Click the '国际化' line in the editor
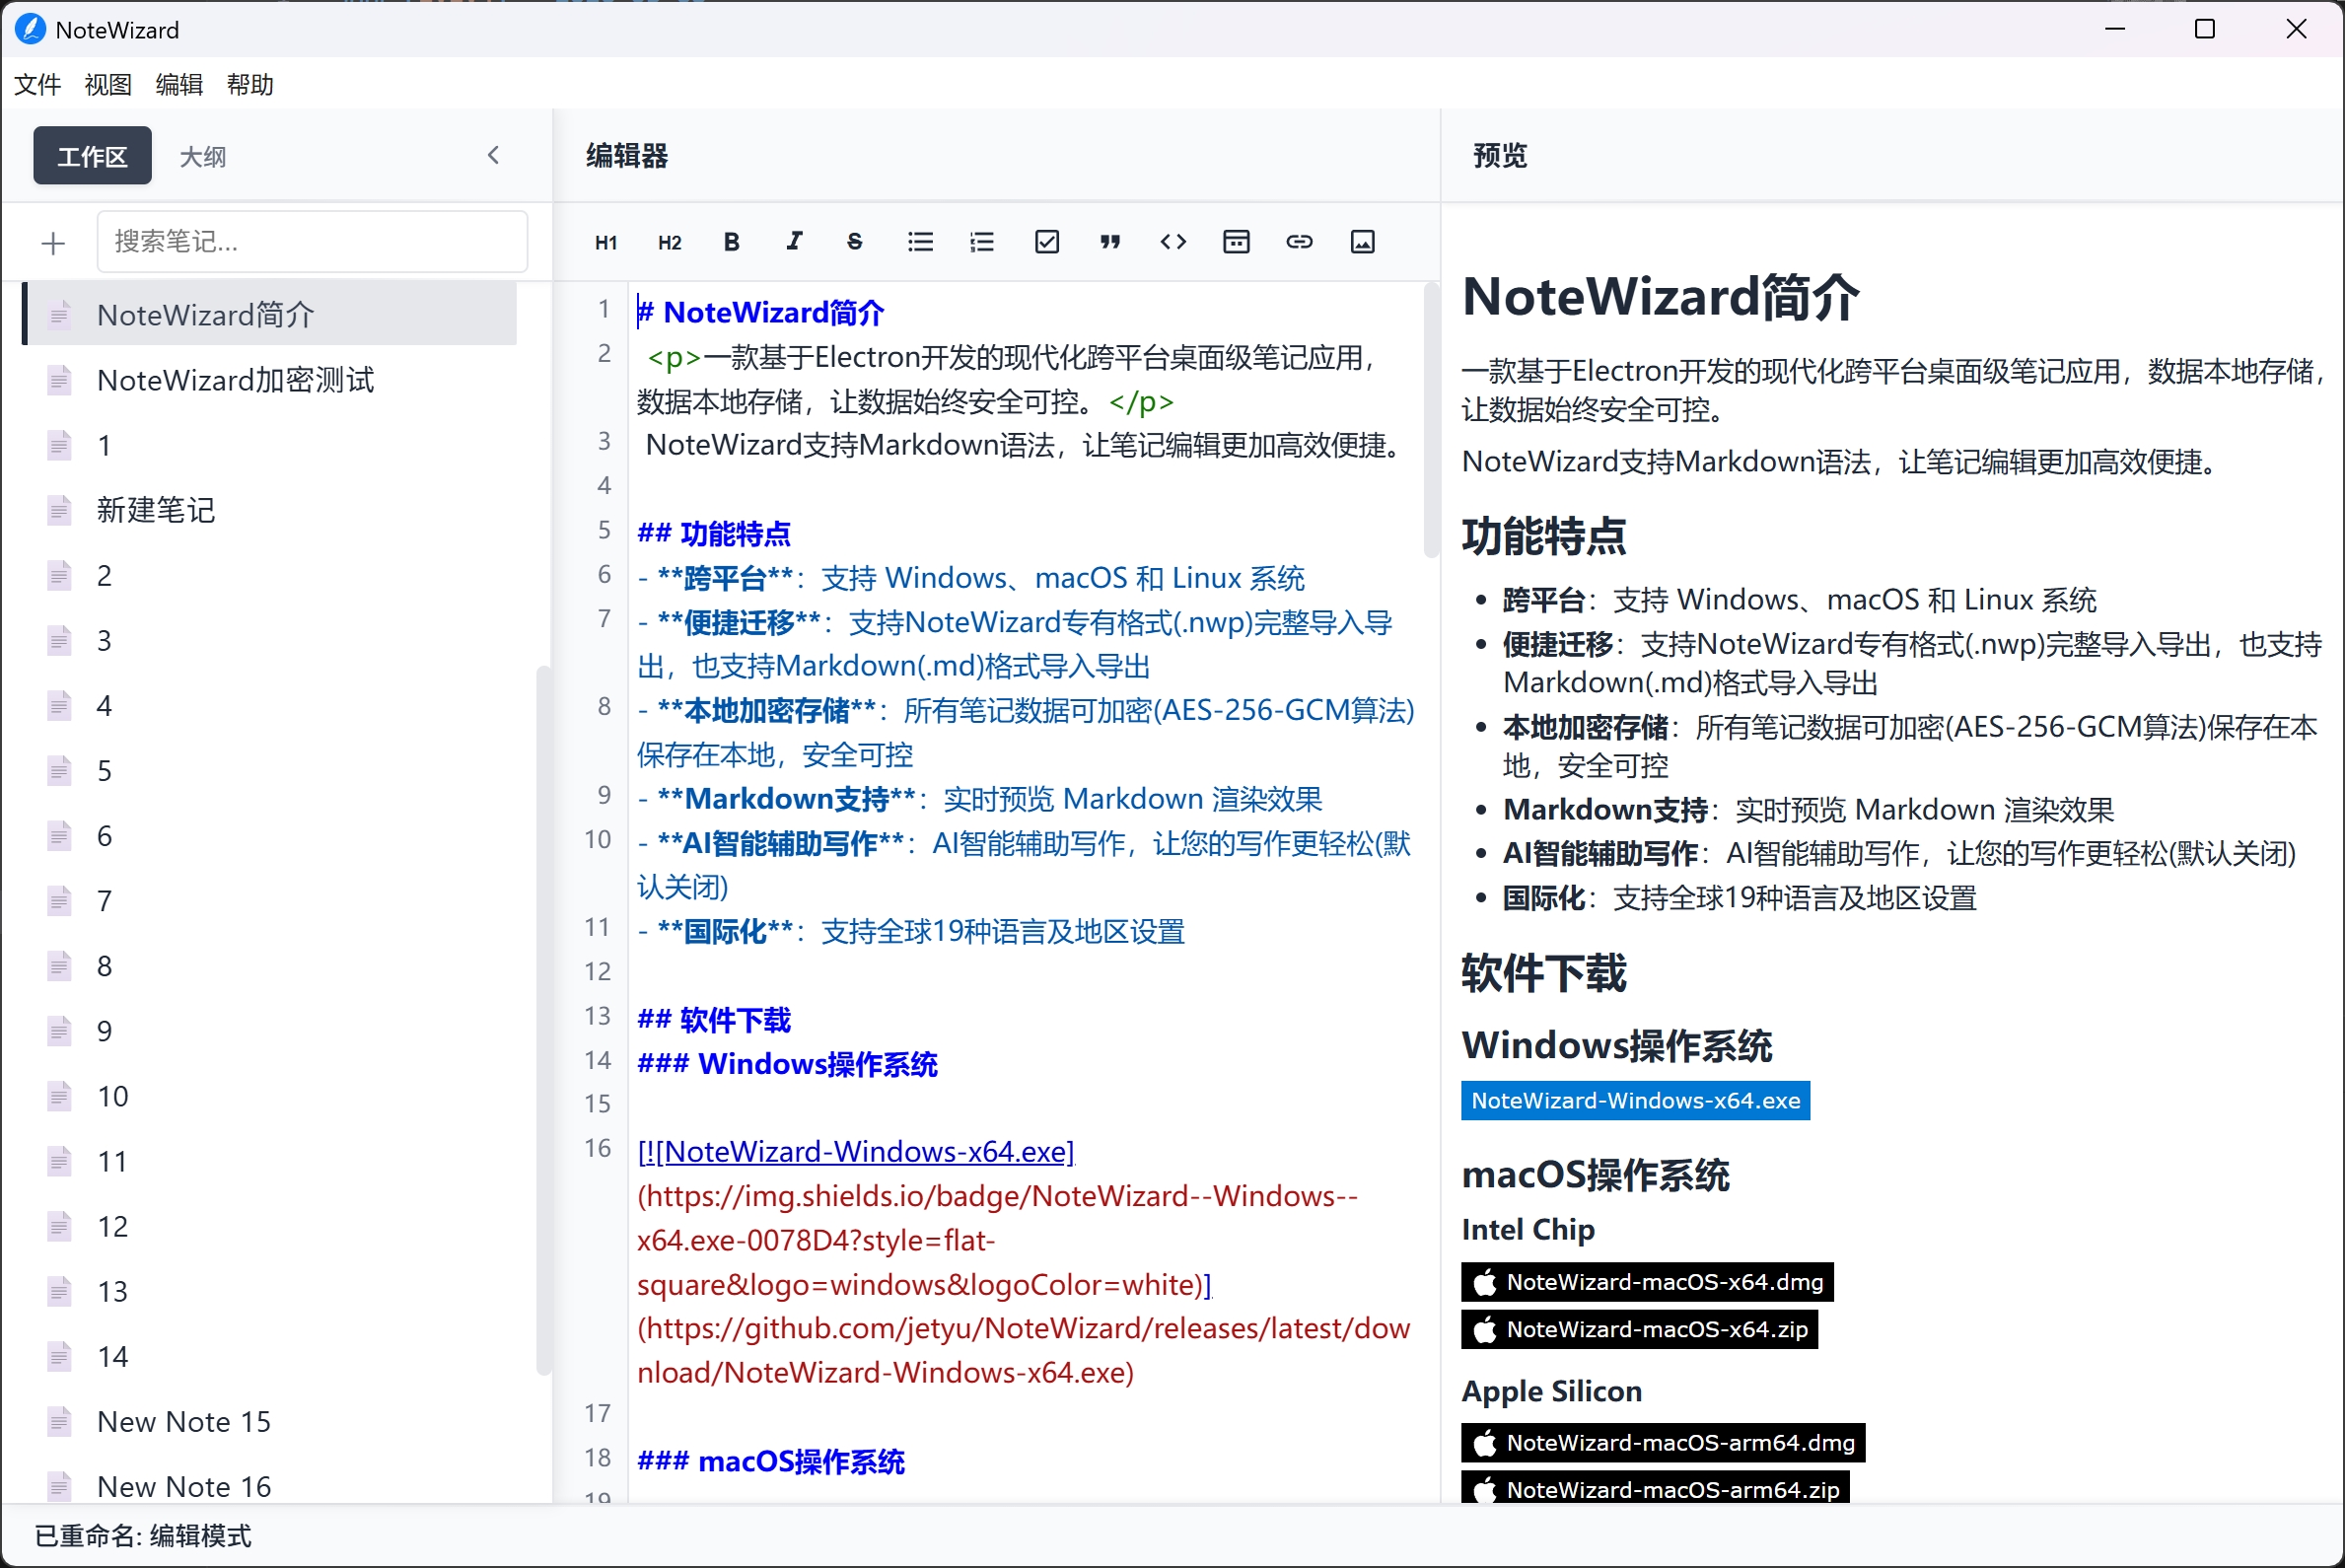 [x=911, y=932]
